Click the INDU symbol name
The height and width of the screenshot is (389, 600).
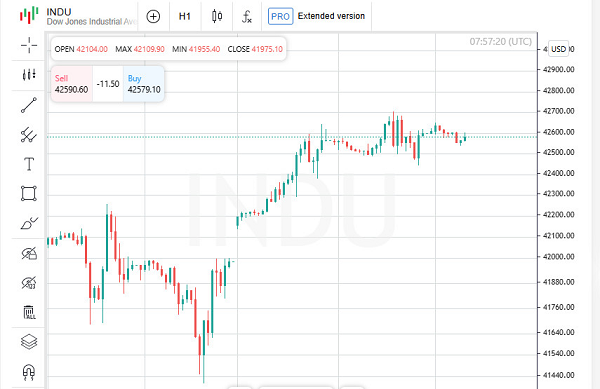pyautogui.click(x=59, y=12)
